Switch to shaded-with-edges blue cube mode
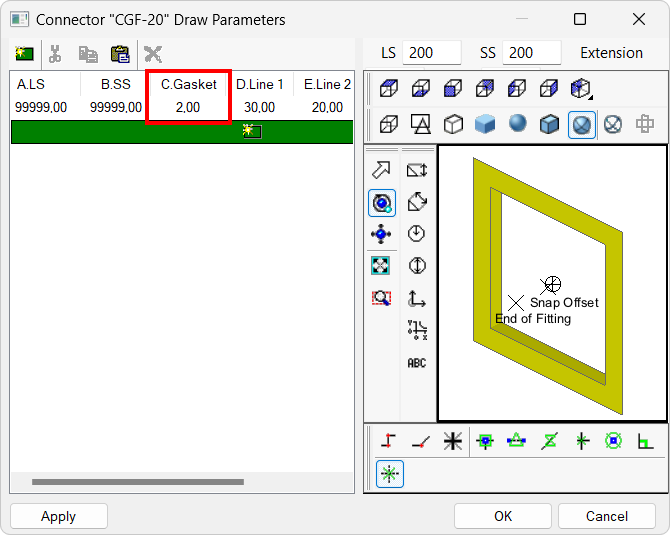The height and width of the screenshot is (535, 670). click(x=550, y=124)
